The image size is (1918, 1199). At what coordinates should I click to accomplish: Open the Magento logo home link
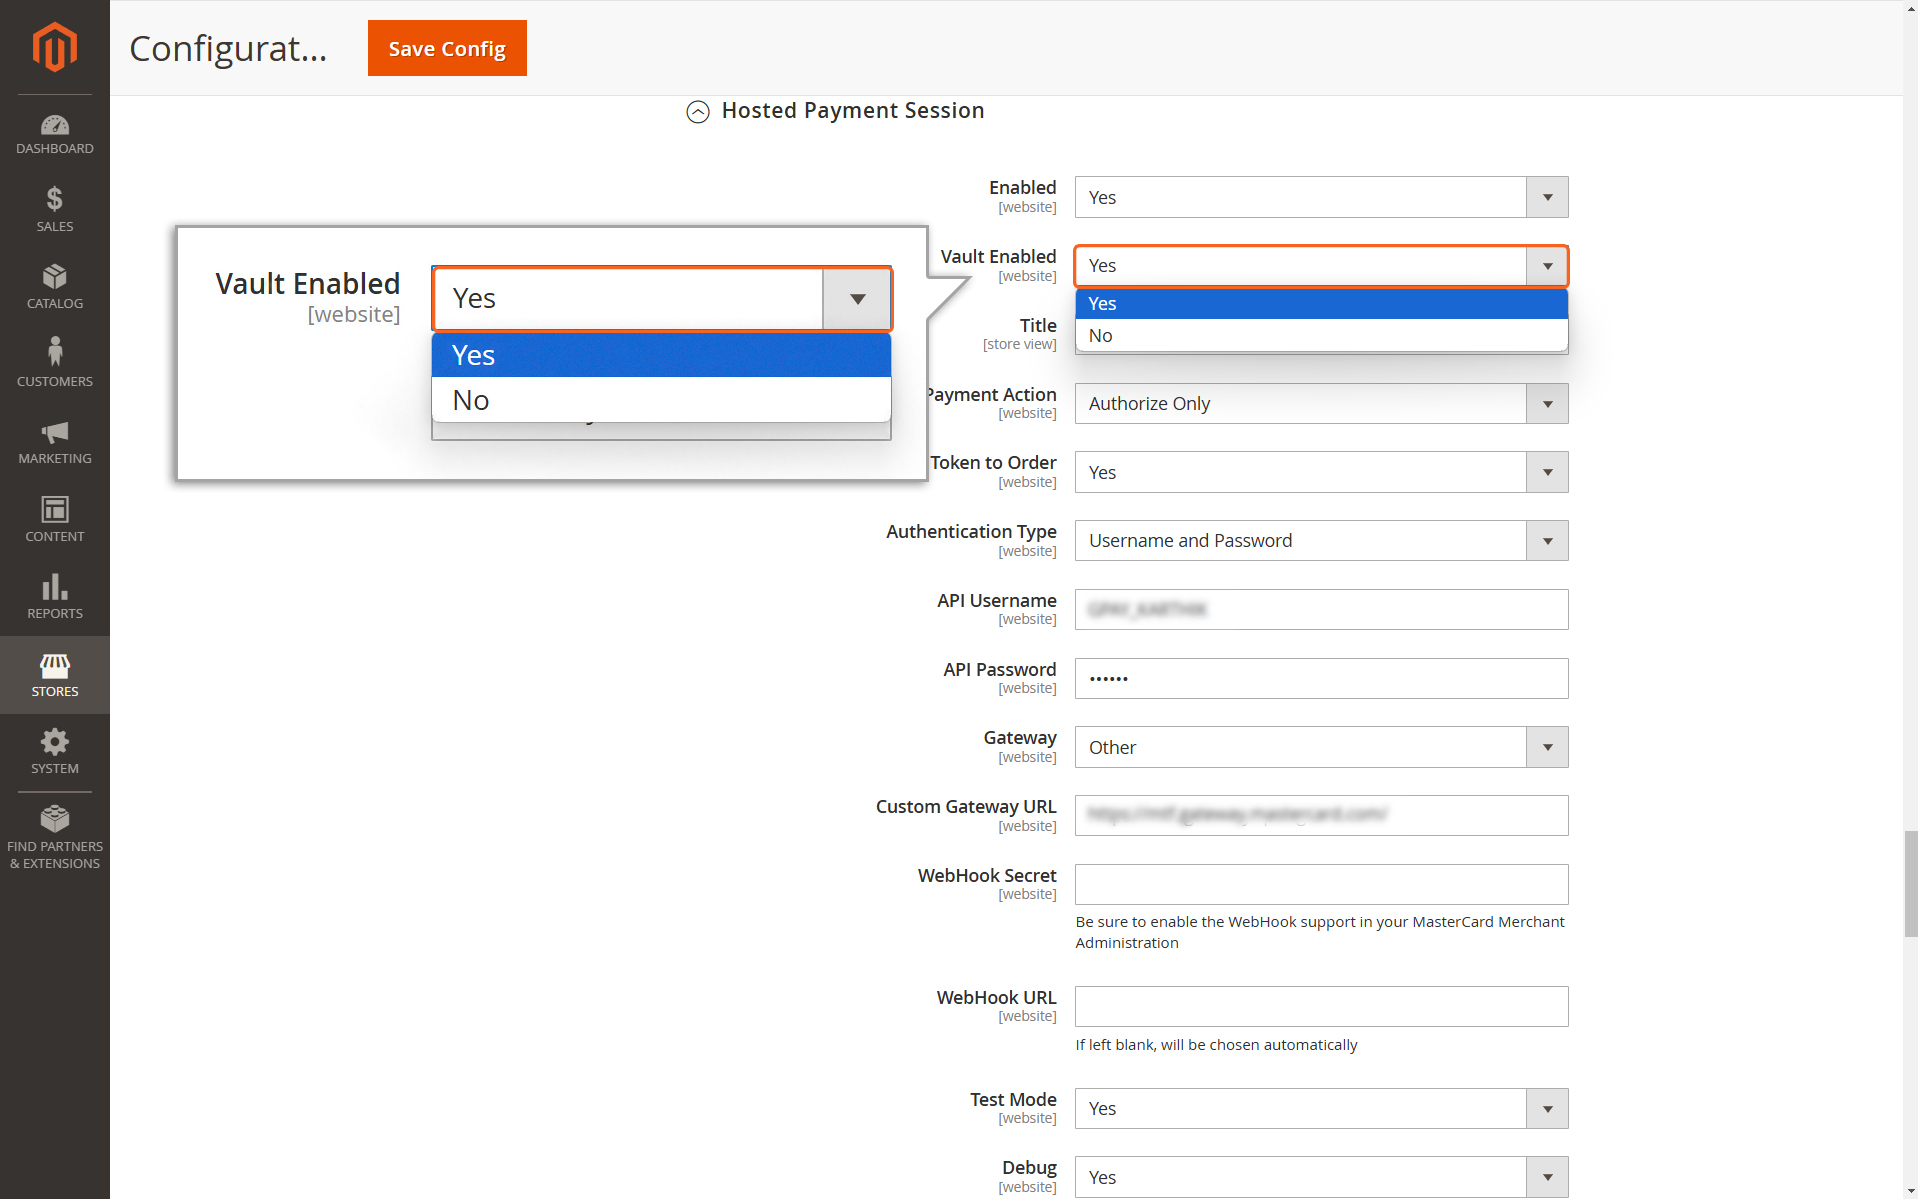[54, 47]
